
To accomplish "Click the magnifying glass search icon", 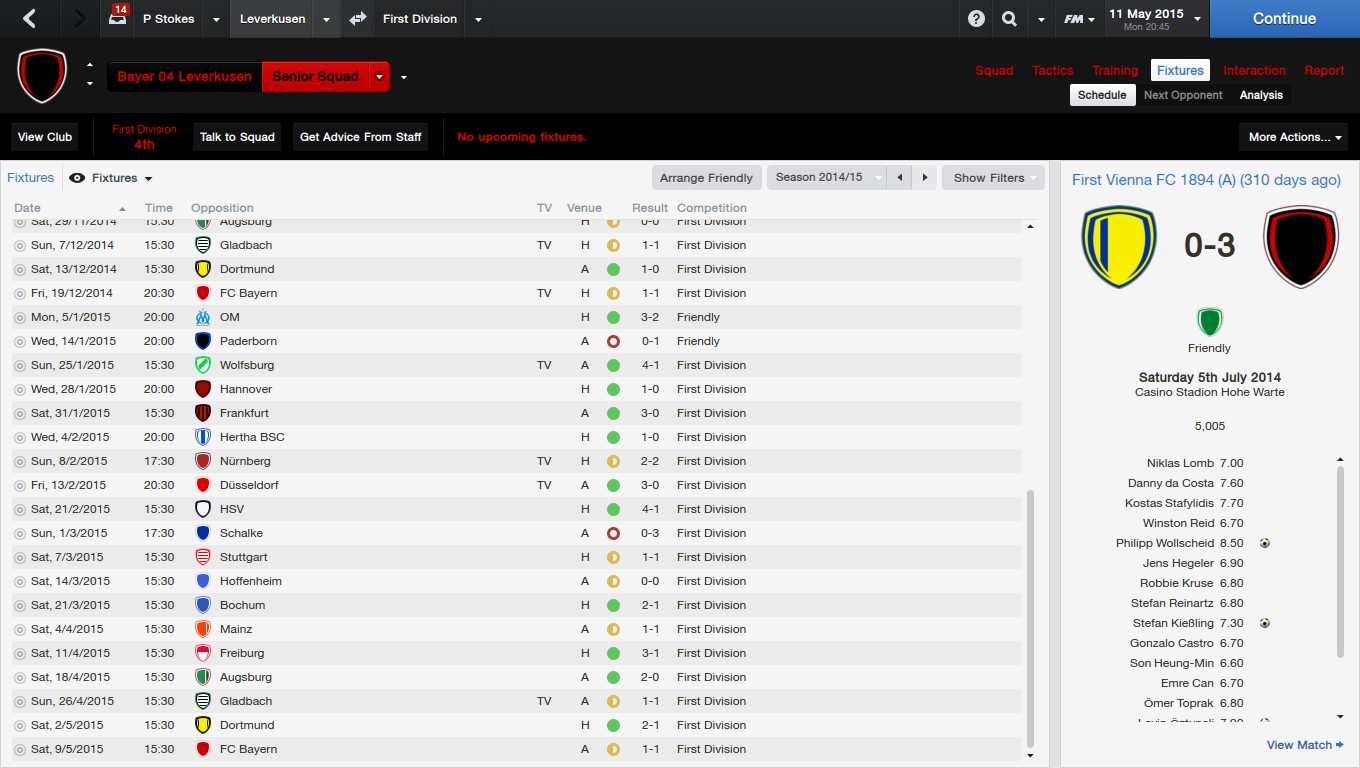I will 1009,19.
